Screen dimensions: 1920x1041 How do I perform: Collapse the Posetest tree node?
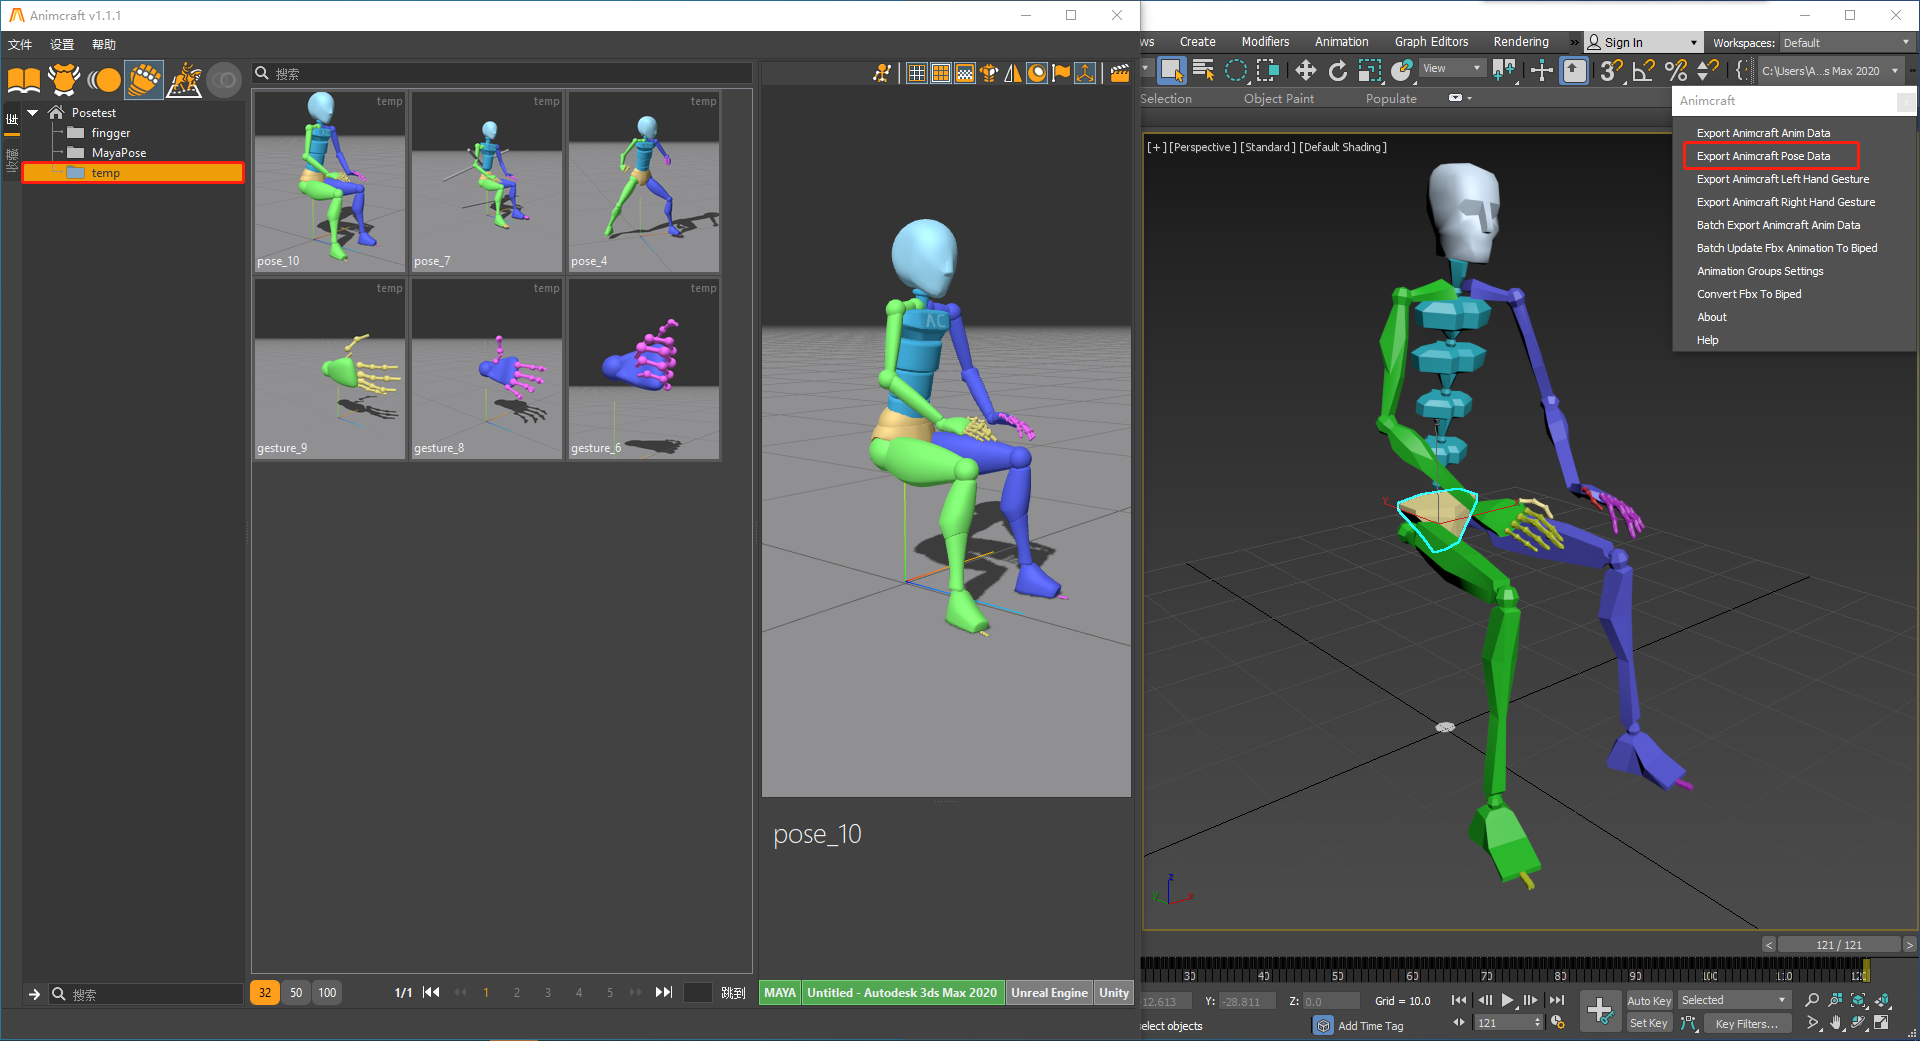33,113
